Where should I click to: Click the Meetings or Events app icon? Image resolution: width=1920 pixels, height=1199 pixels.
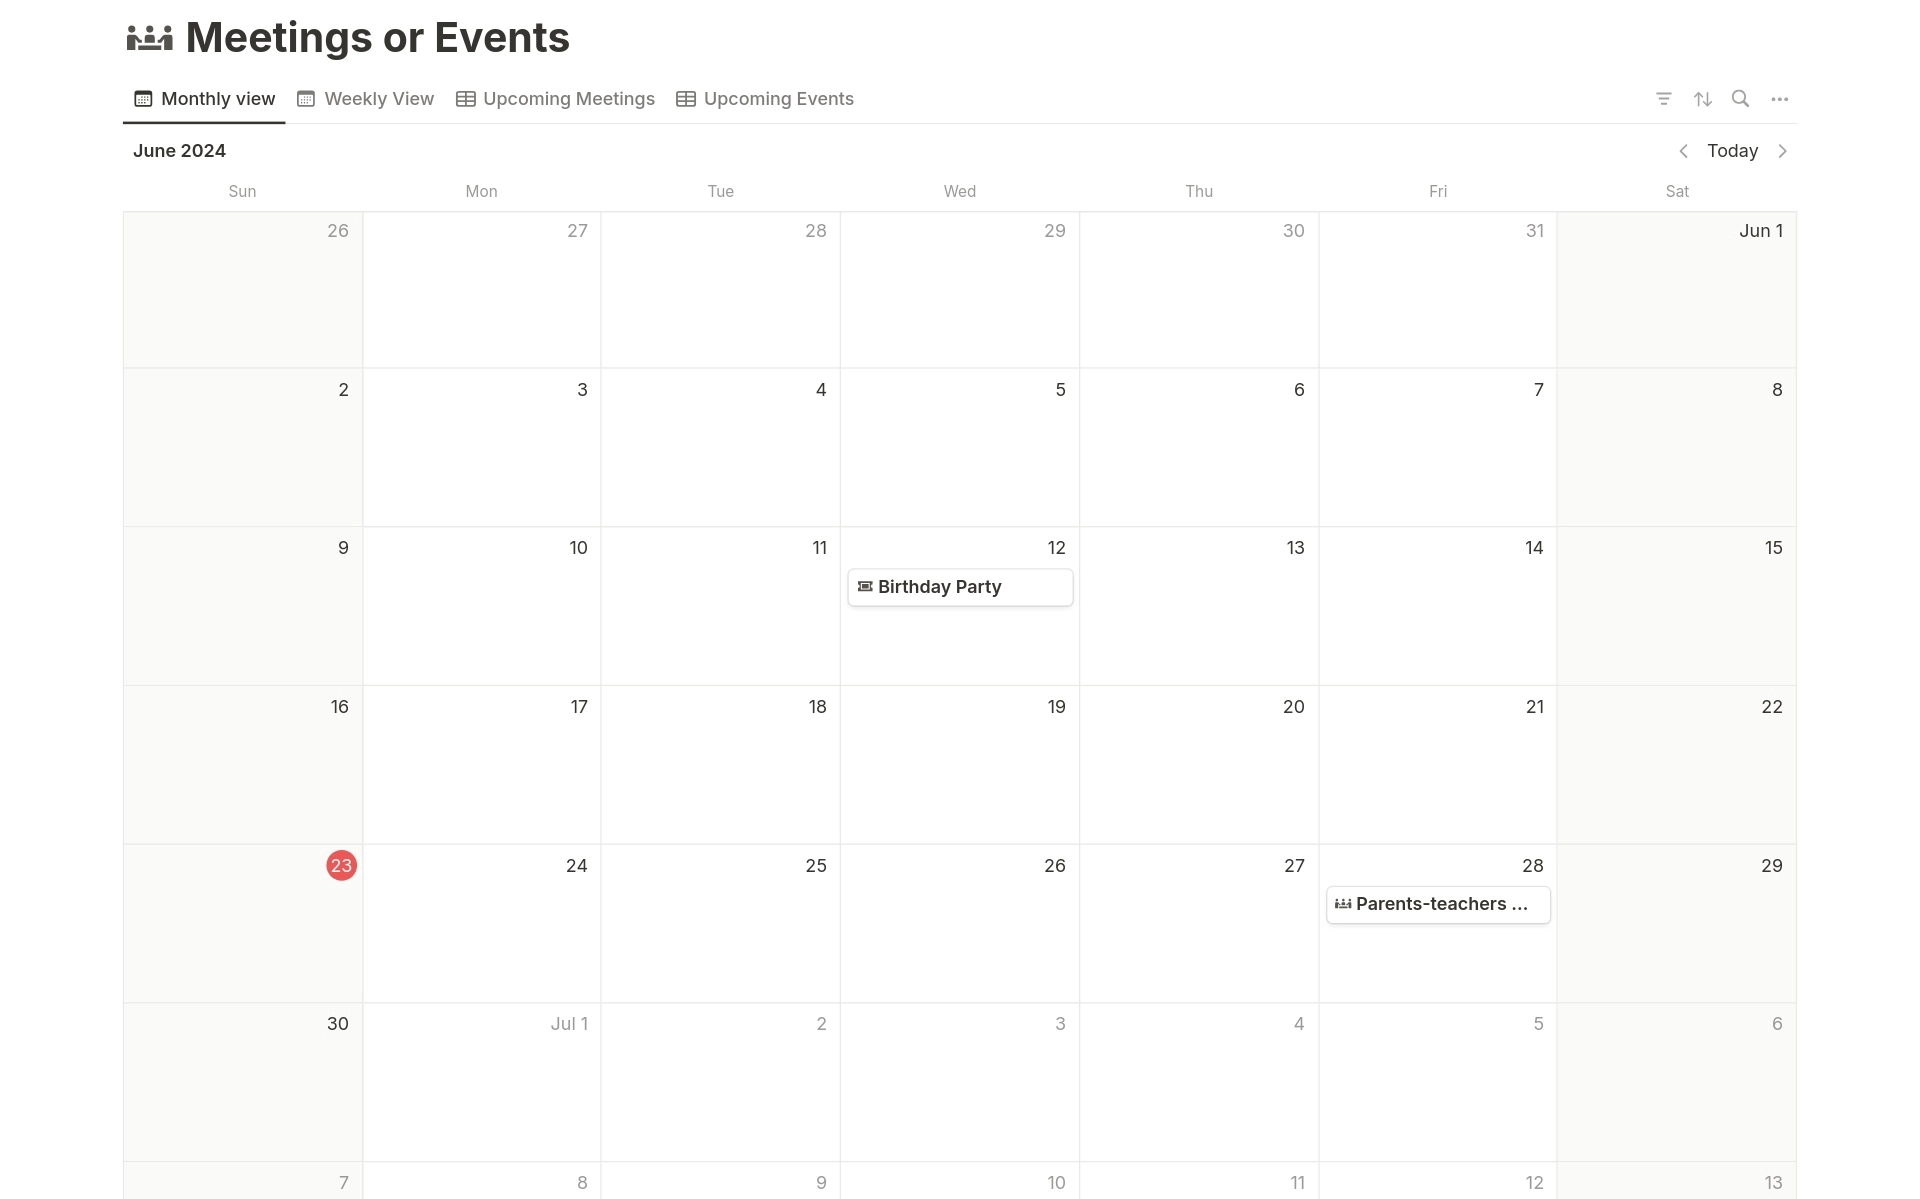[149, 37]
